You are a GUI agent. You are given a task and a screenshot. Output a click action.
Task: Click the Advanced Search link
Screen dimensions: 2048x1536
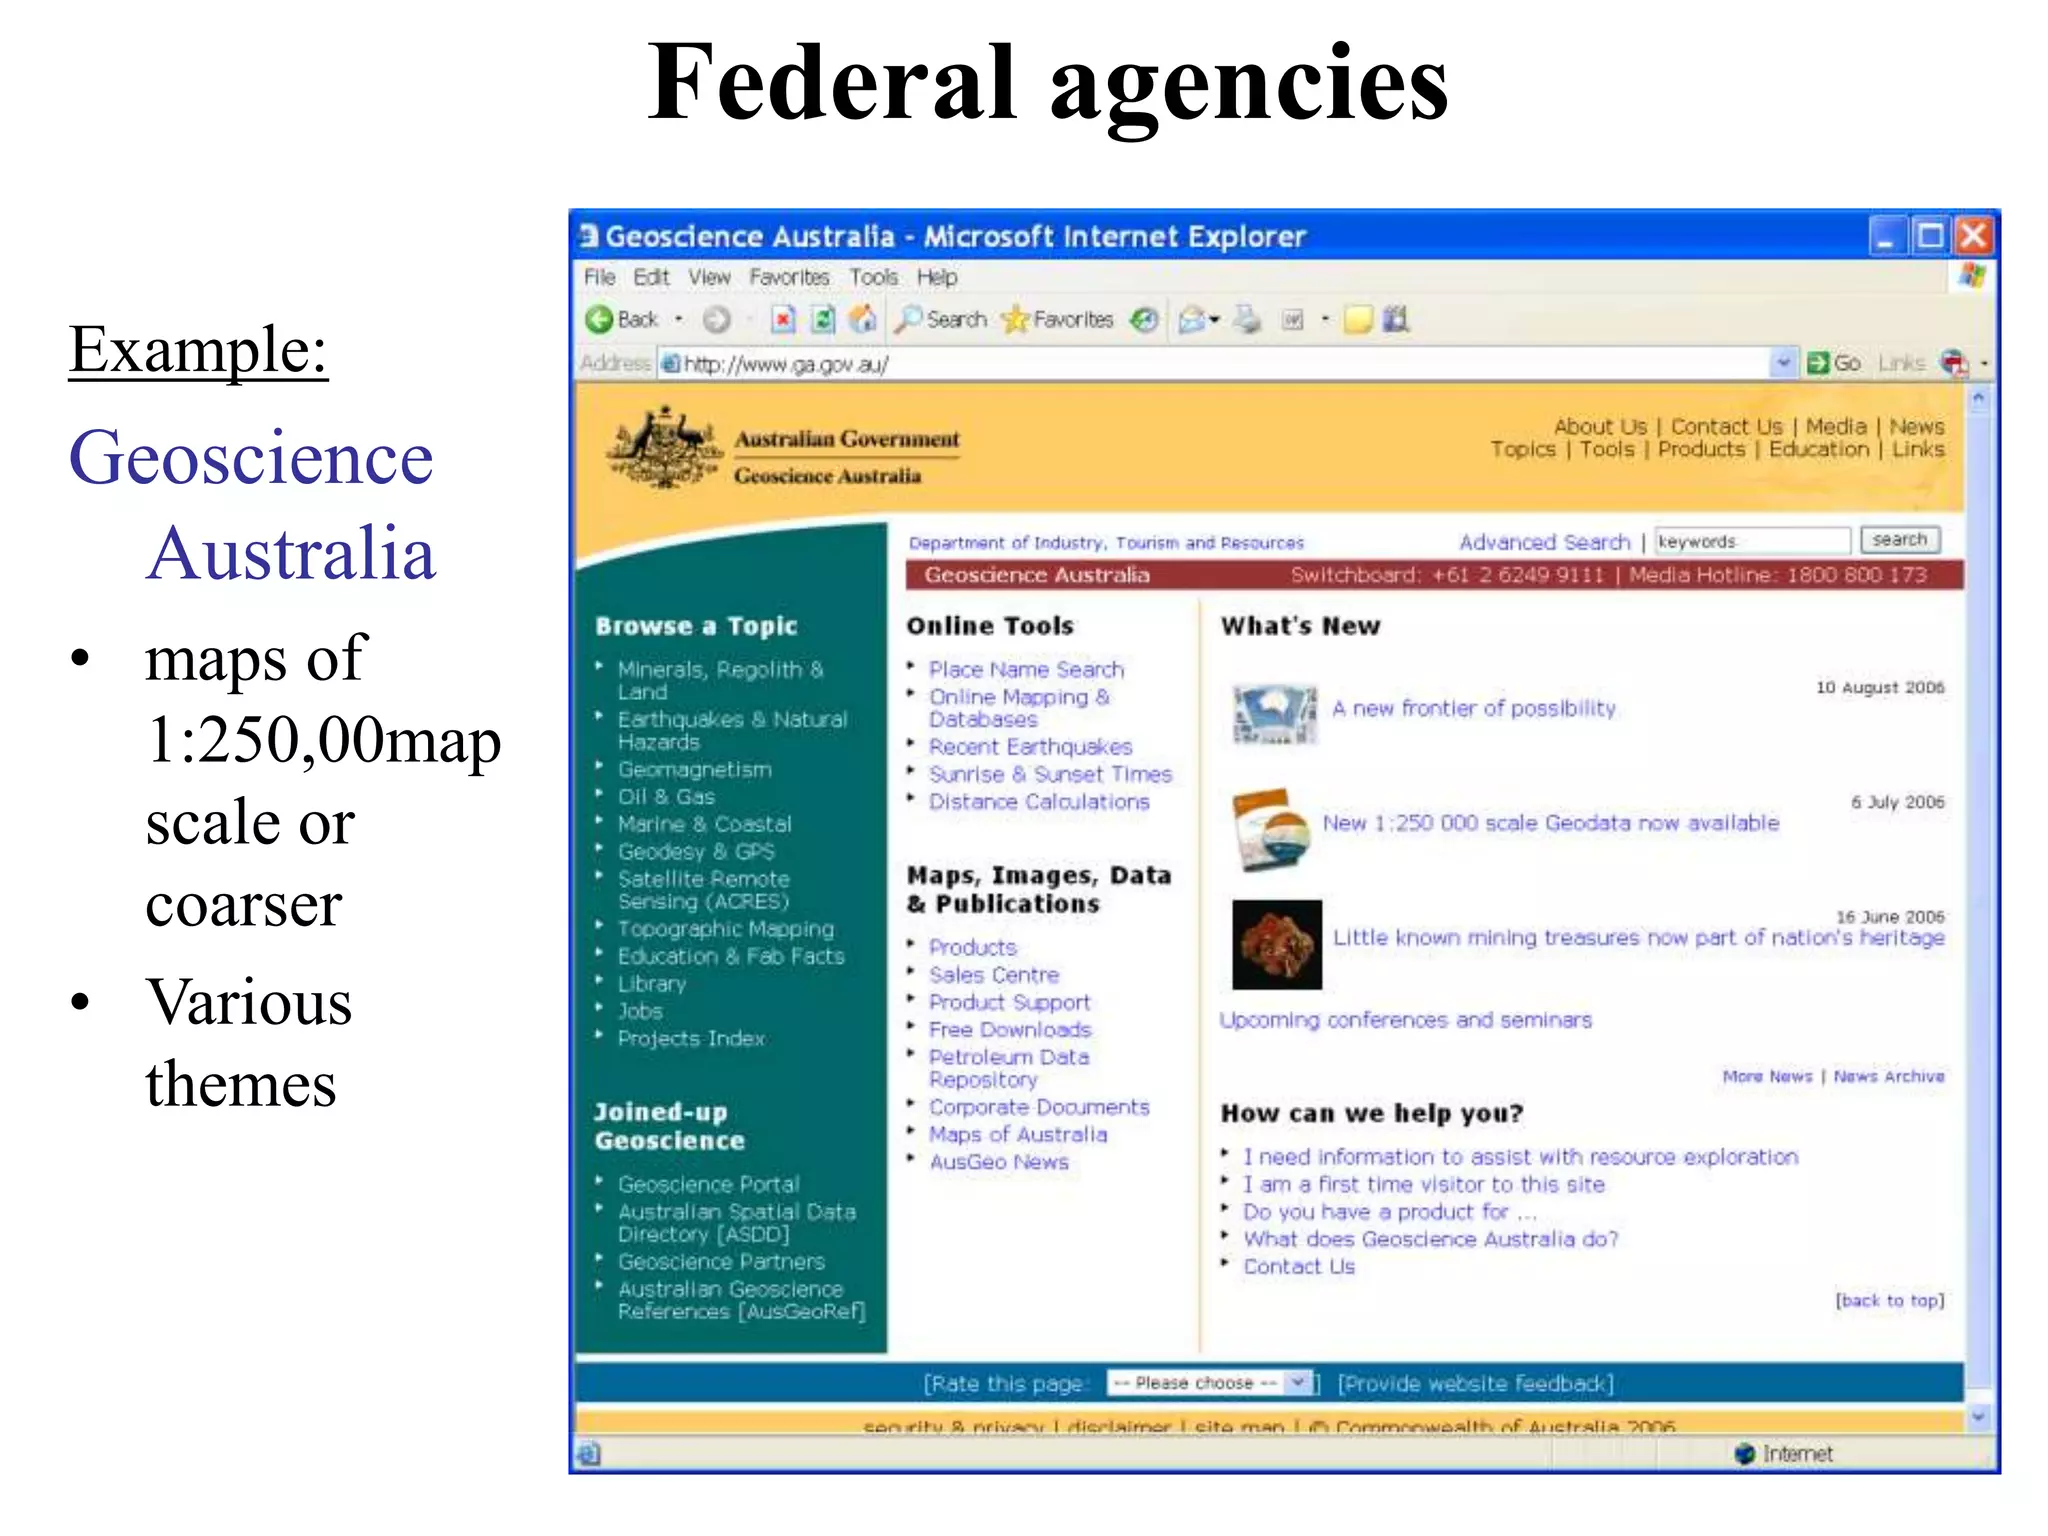(1544, 542)
